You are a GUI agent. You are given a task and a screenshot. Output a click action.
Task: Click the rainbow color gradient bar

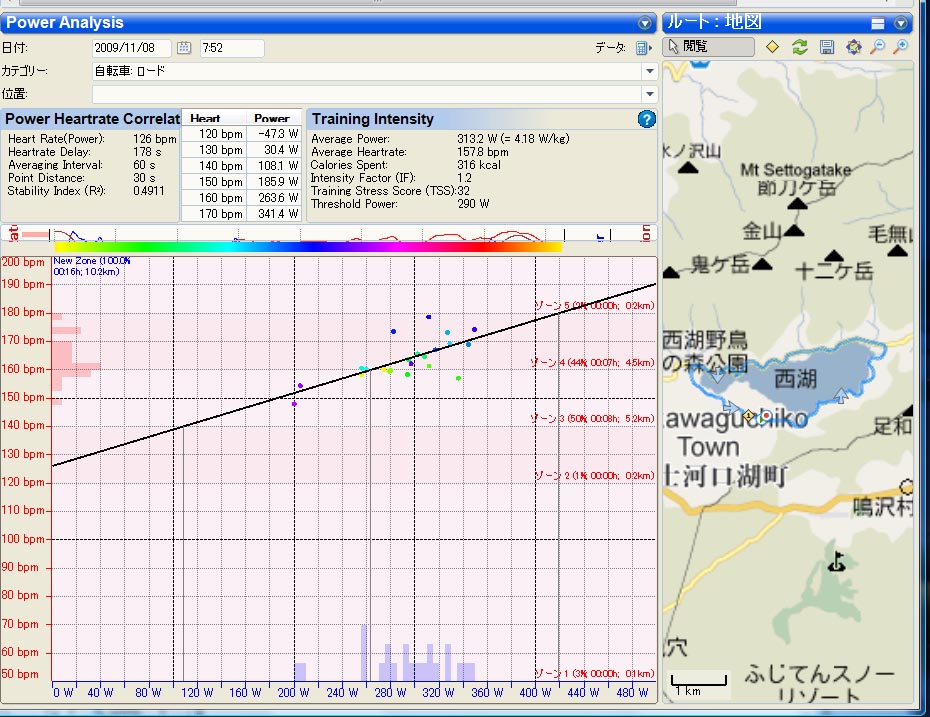tap(308, 246)
